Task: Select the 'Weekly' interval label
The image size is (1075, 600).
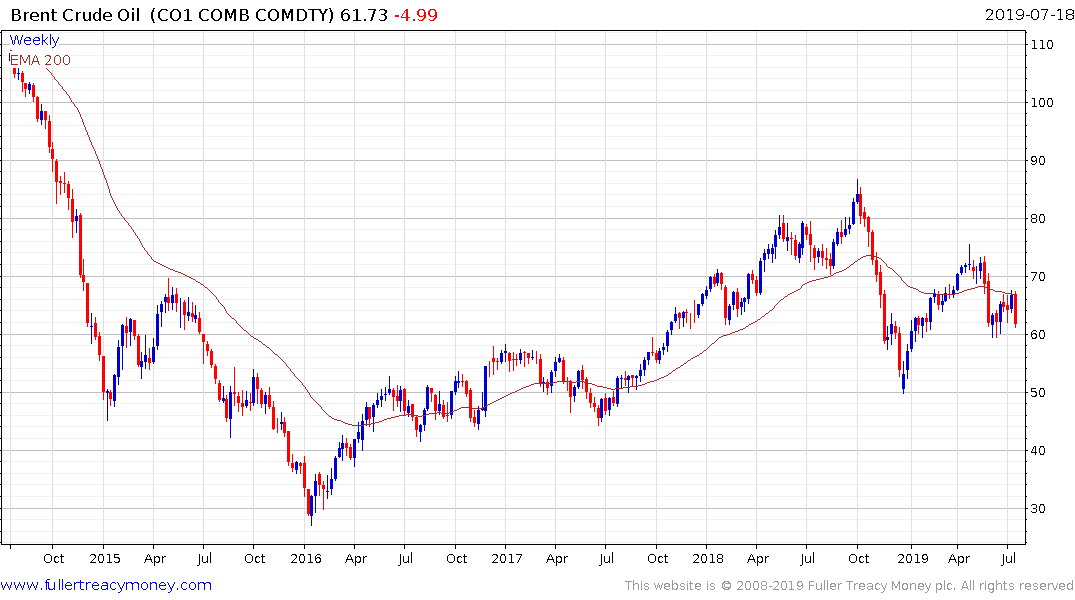Action: 34,40
